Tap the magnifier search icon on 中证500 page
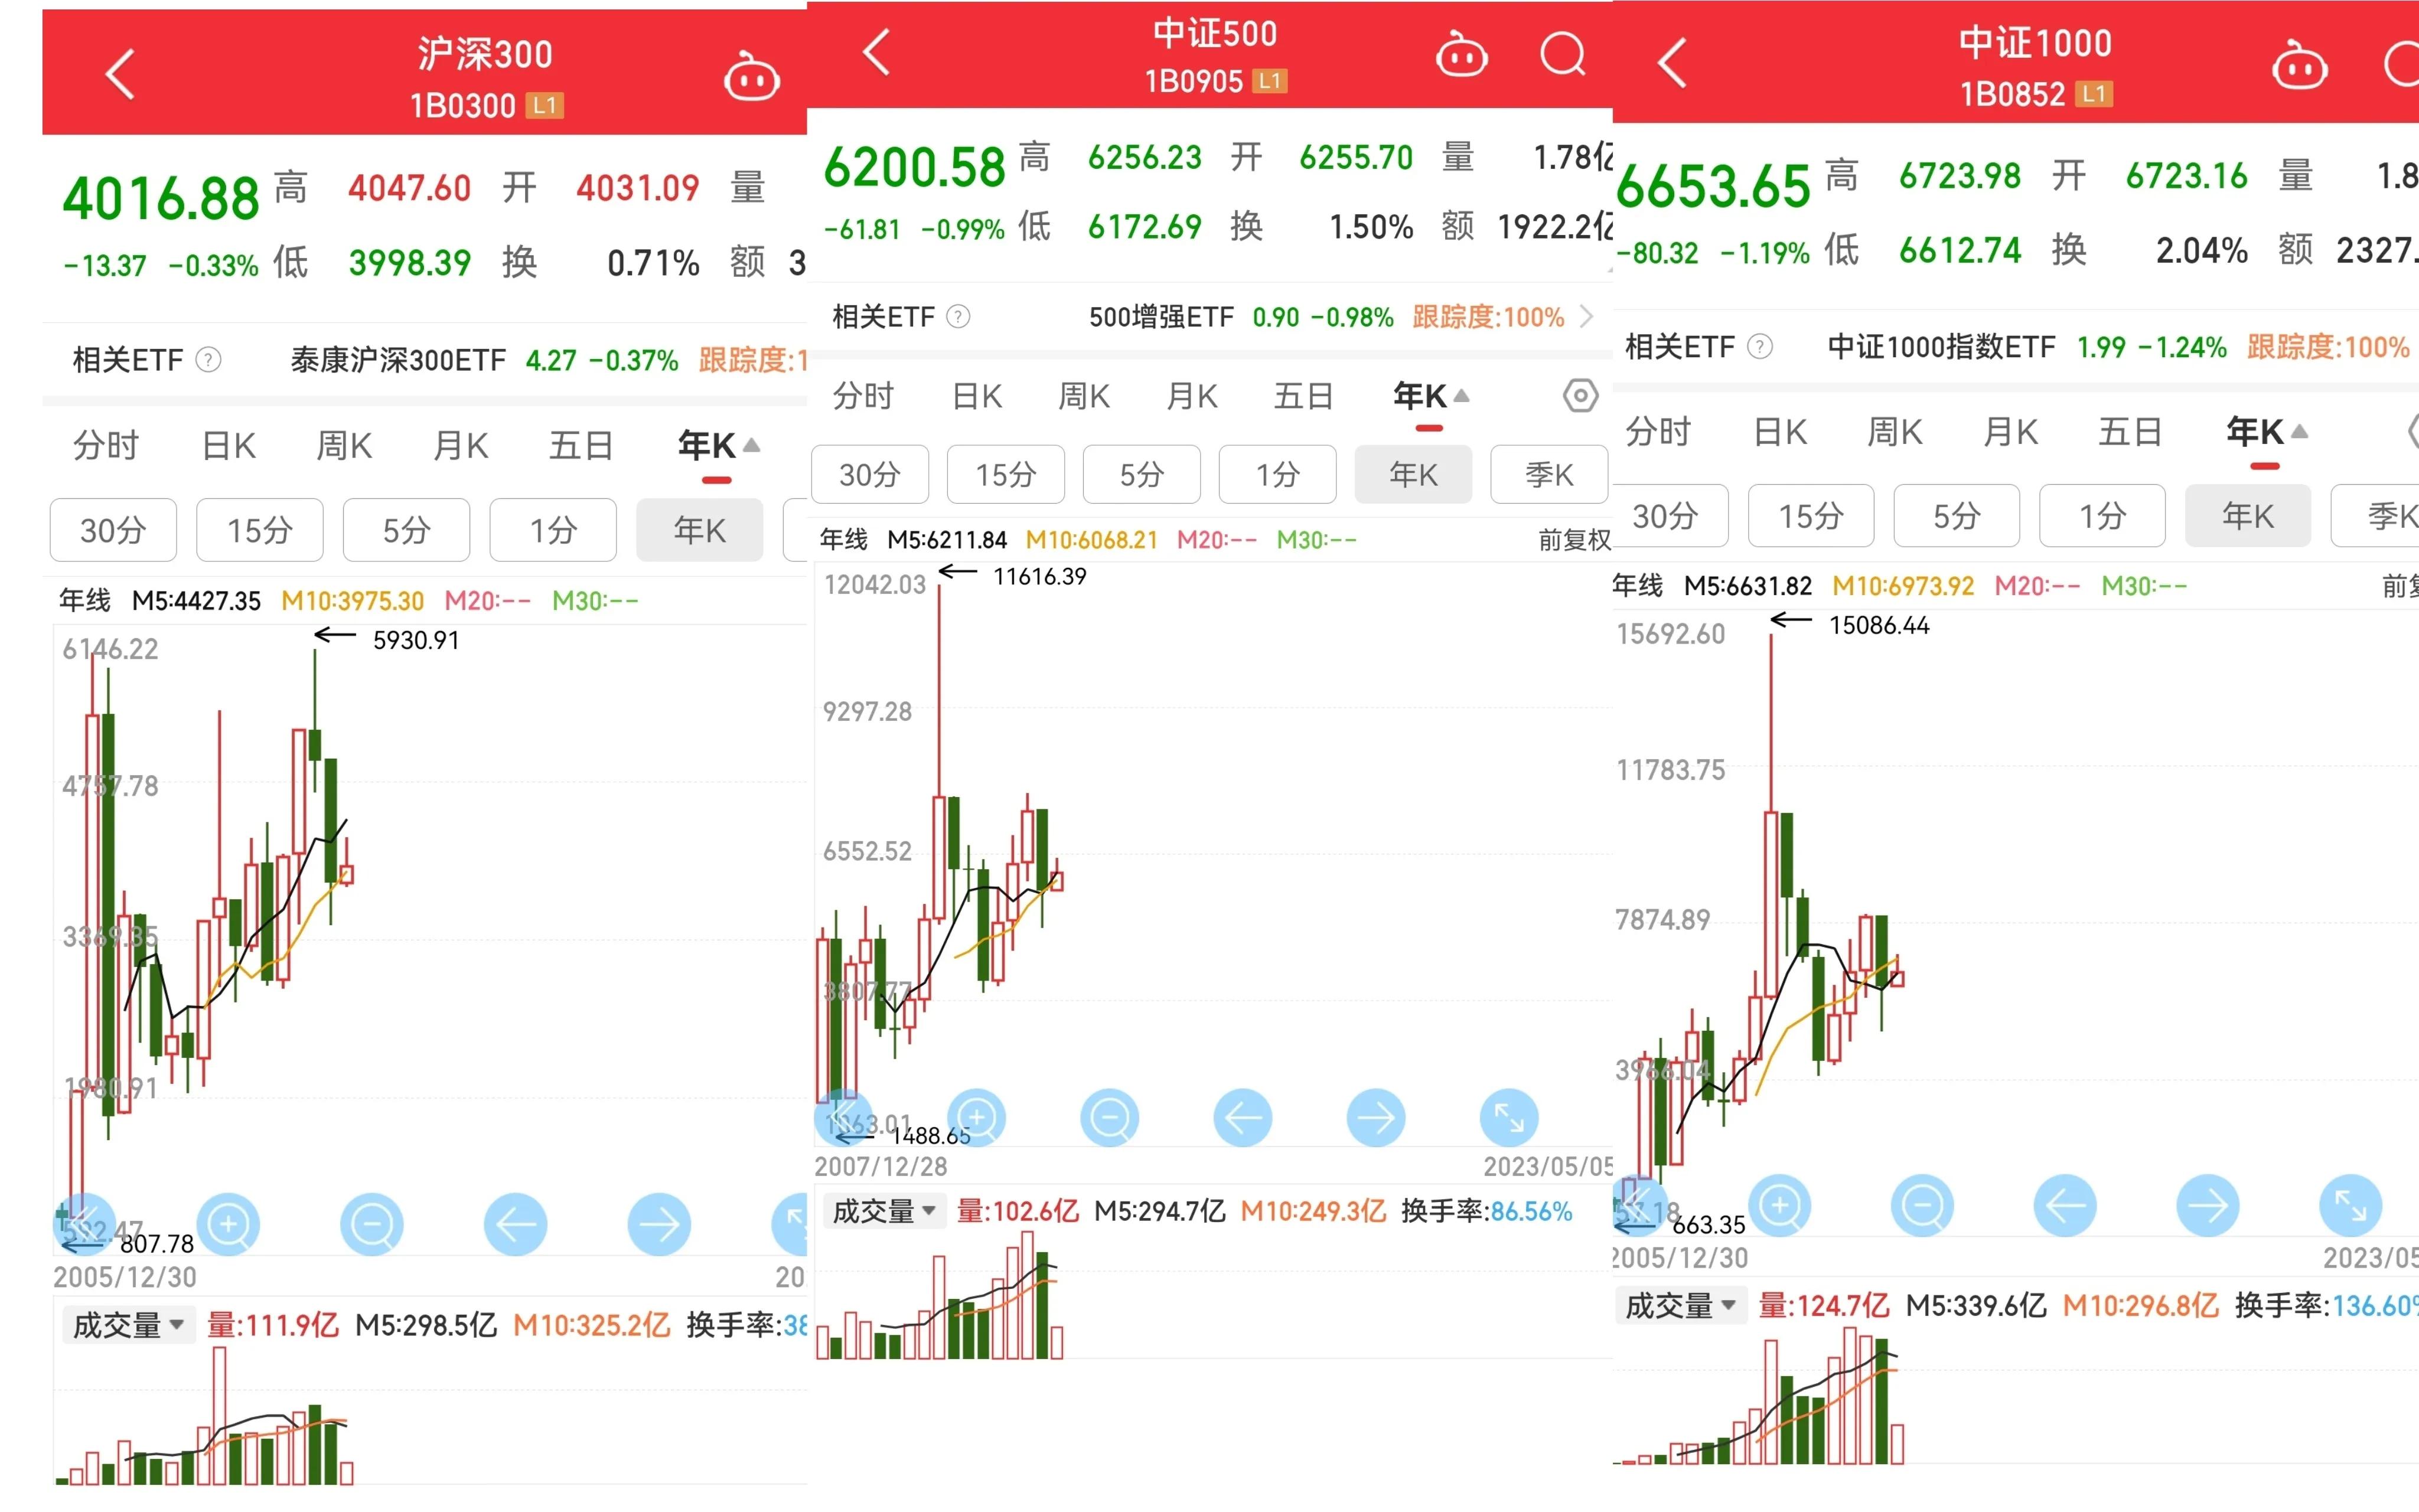The width and height of the screenshot is (2419, 1512). coord(1563,55)
